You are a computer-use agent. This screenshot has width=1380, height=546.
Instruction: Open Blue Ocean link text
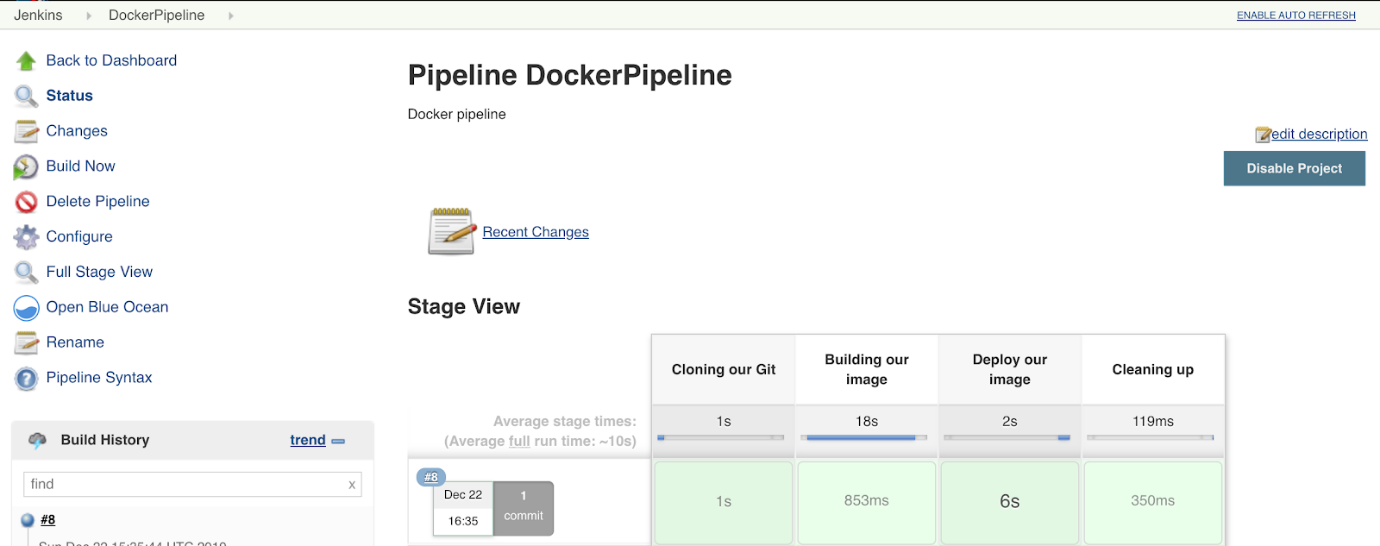point(107,306)
